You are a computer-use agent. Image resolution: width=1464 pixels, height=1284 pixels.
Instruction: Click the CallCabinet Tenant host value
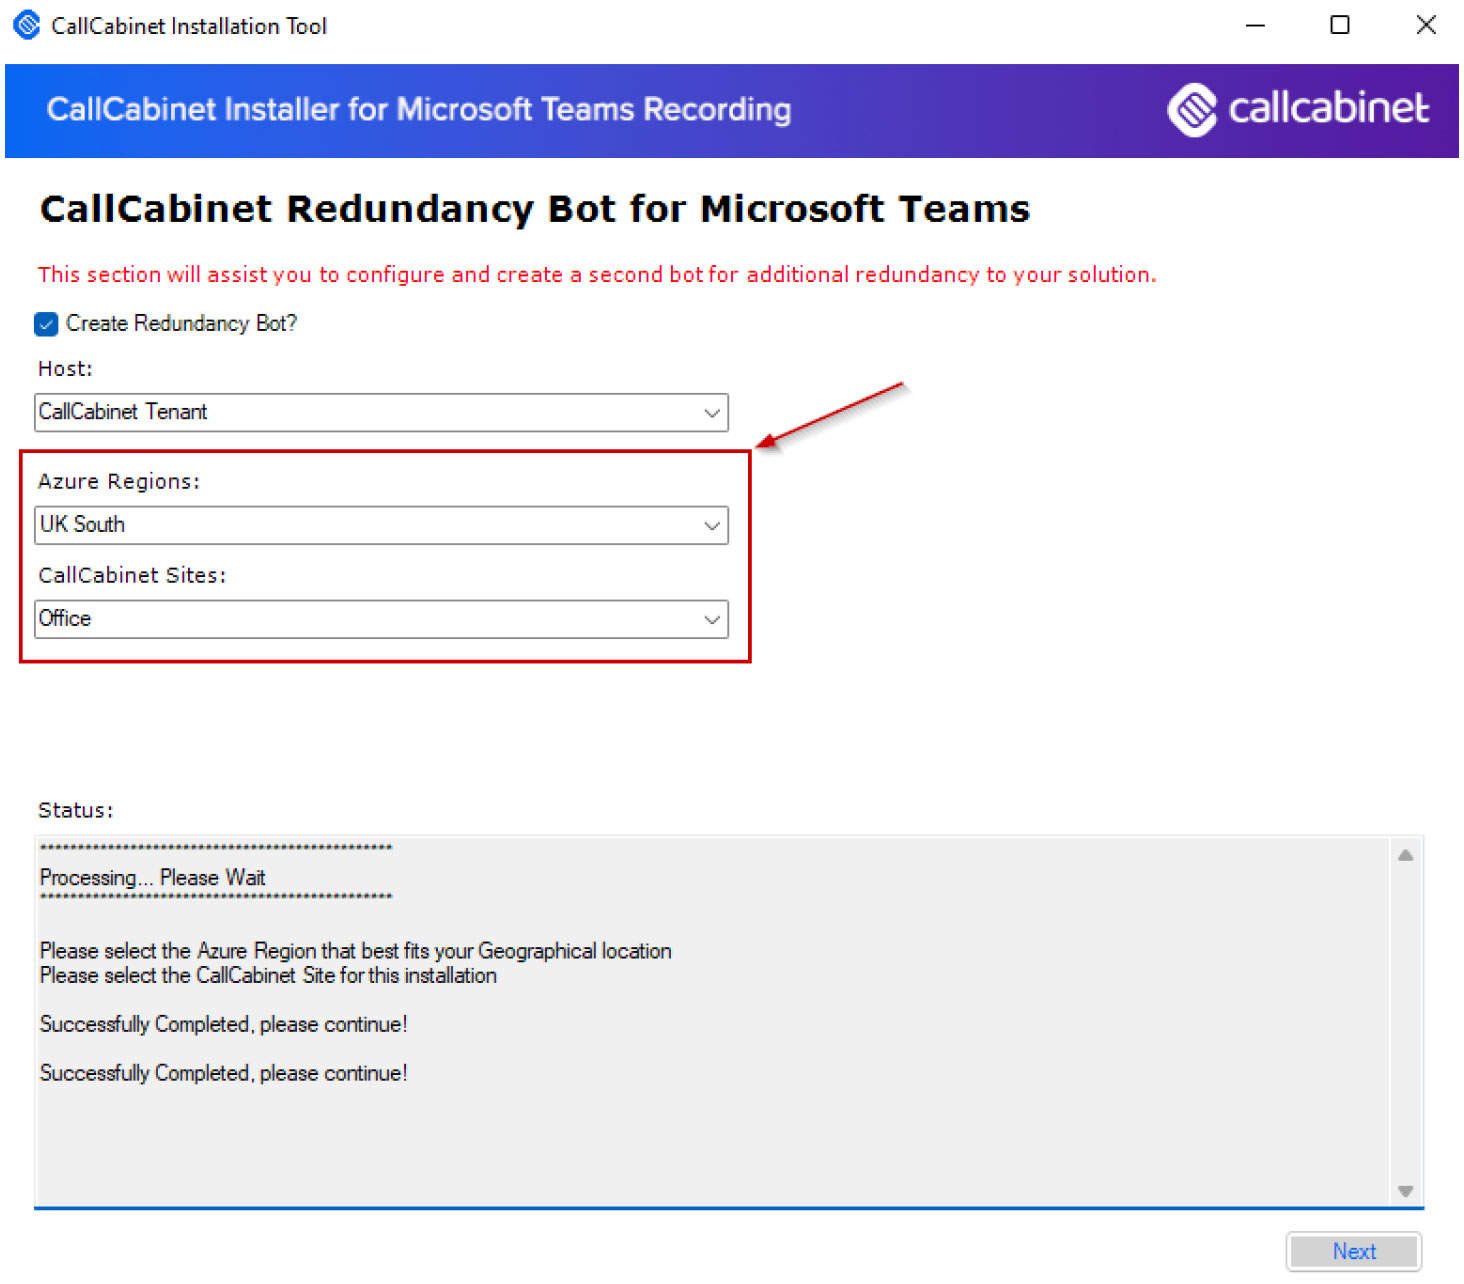tap(123, 412)
